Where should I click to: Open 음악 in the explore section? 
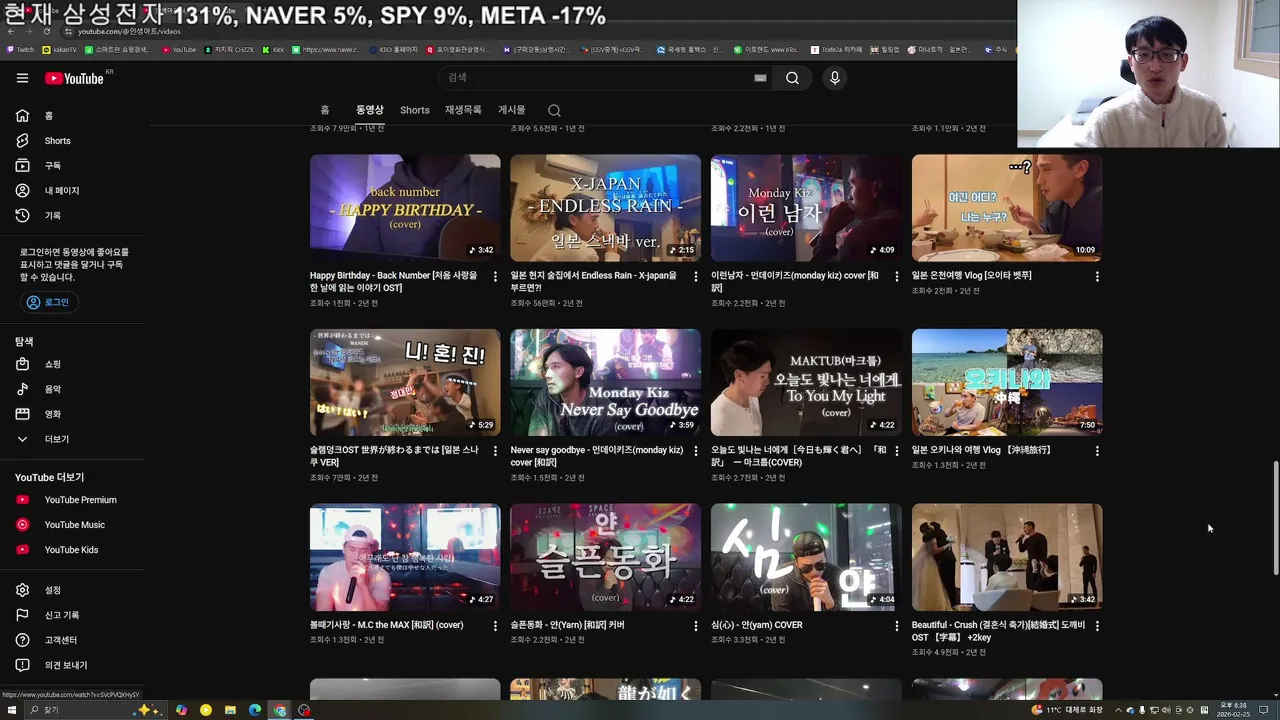click(73, 389)
